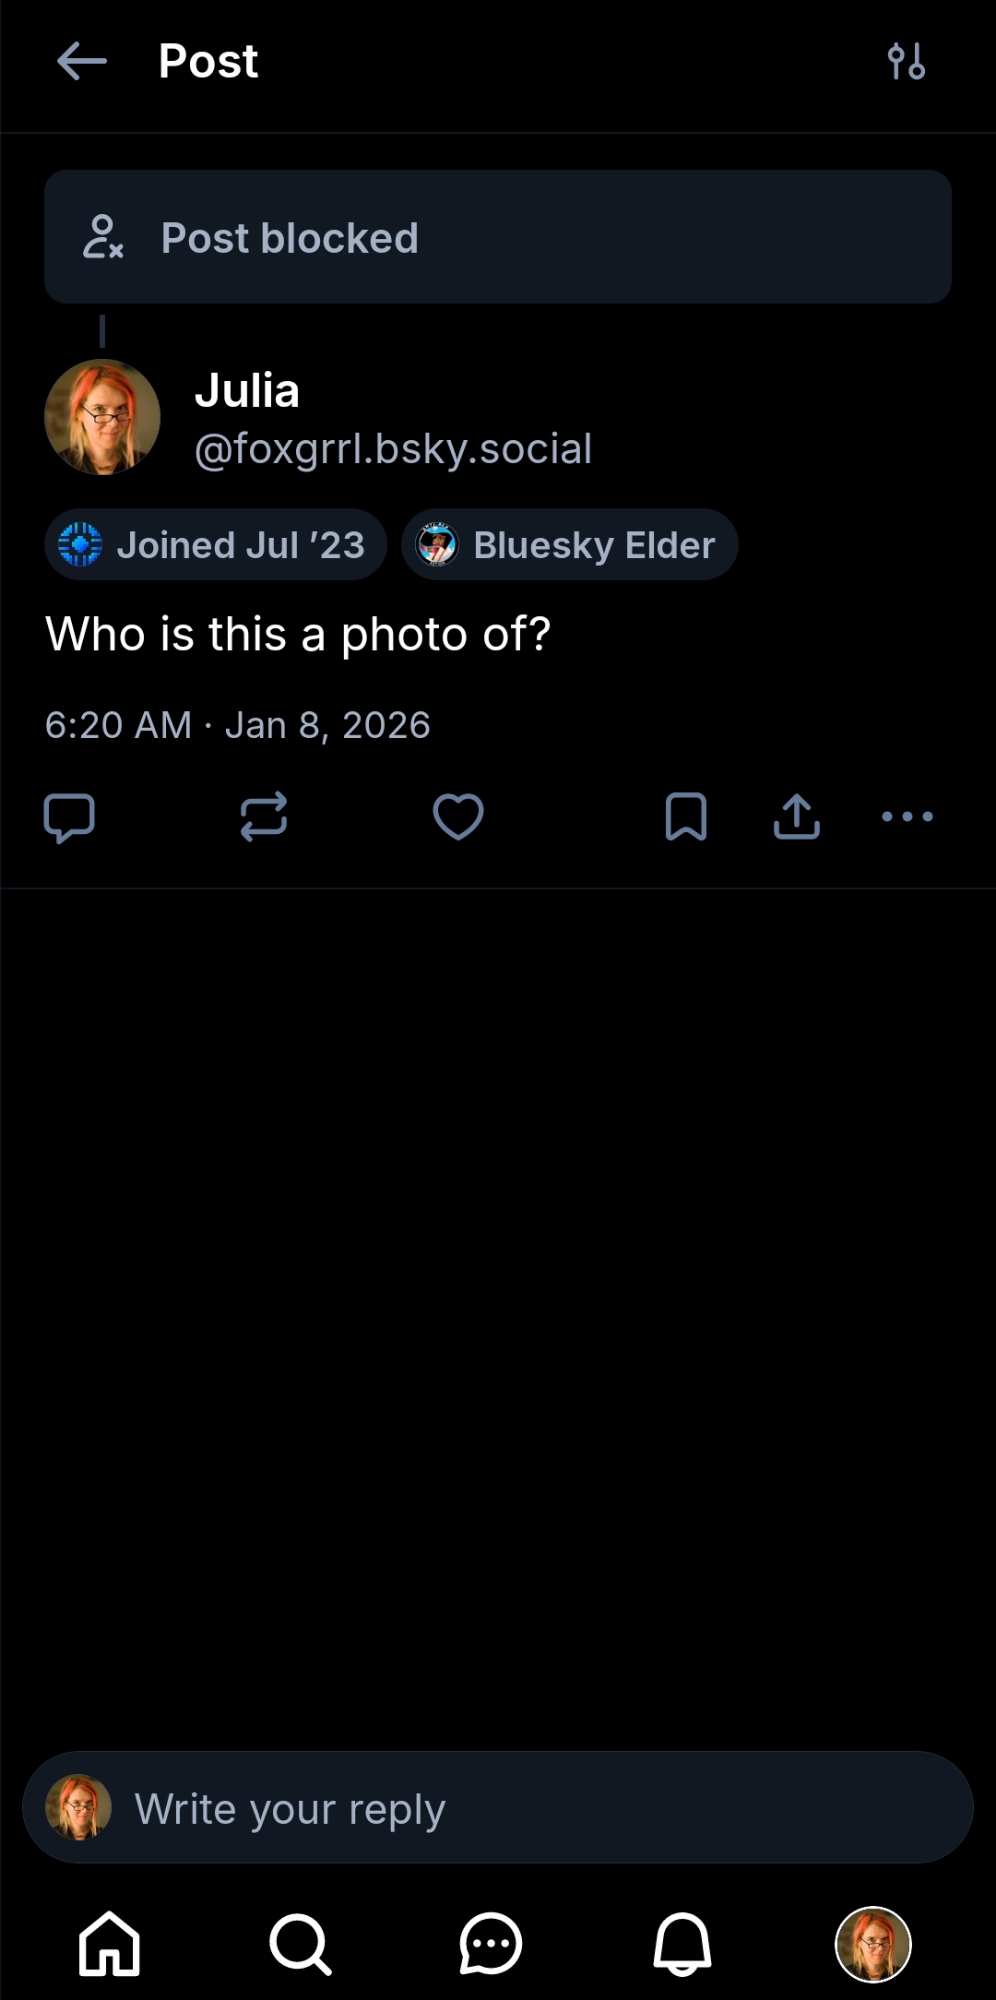Go back using the arrow icon
Viewport: 996px width, 2000px height.
coord(82,62)
